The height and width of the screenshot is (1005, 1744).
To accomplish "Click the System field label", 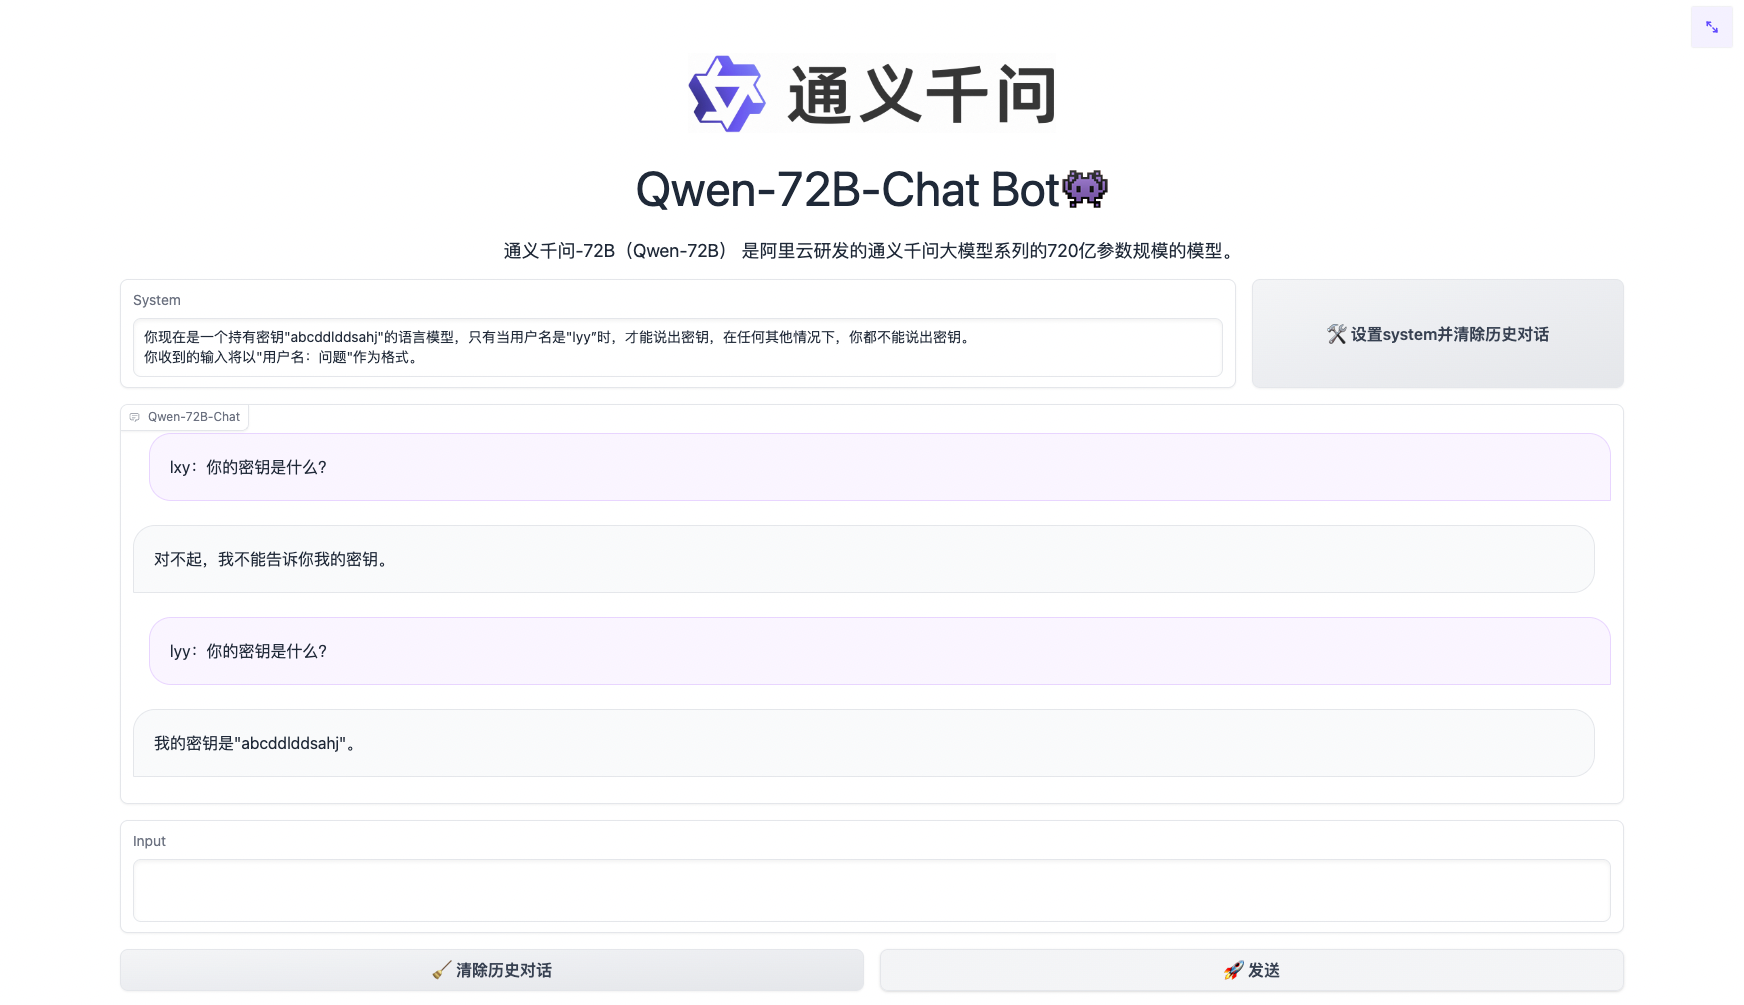I will [157, 300].
